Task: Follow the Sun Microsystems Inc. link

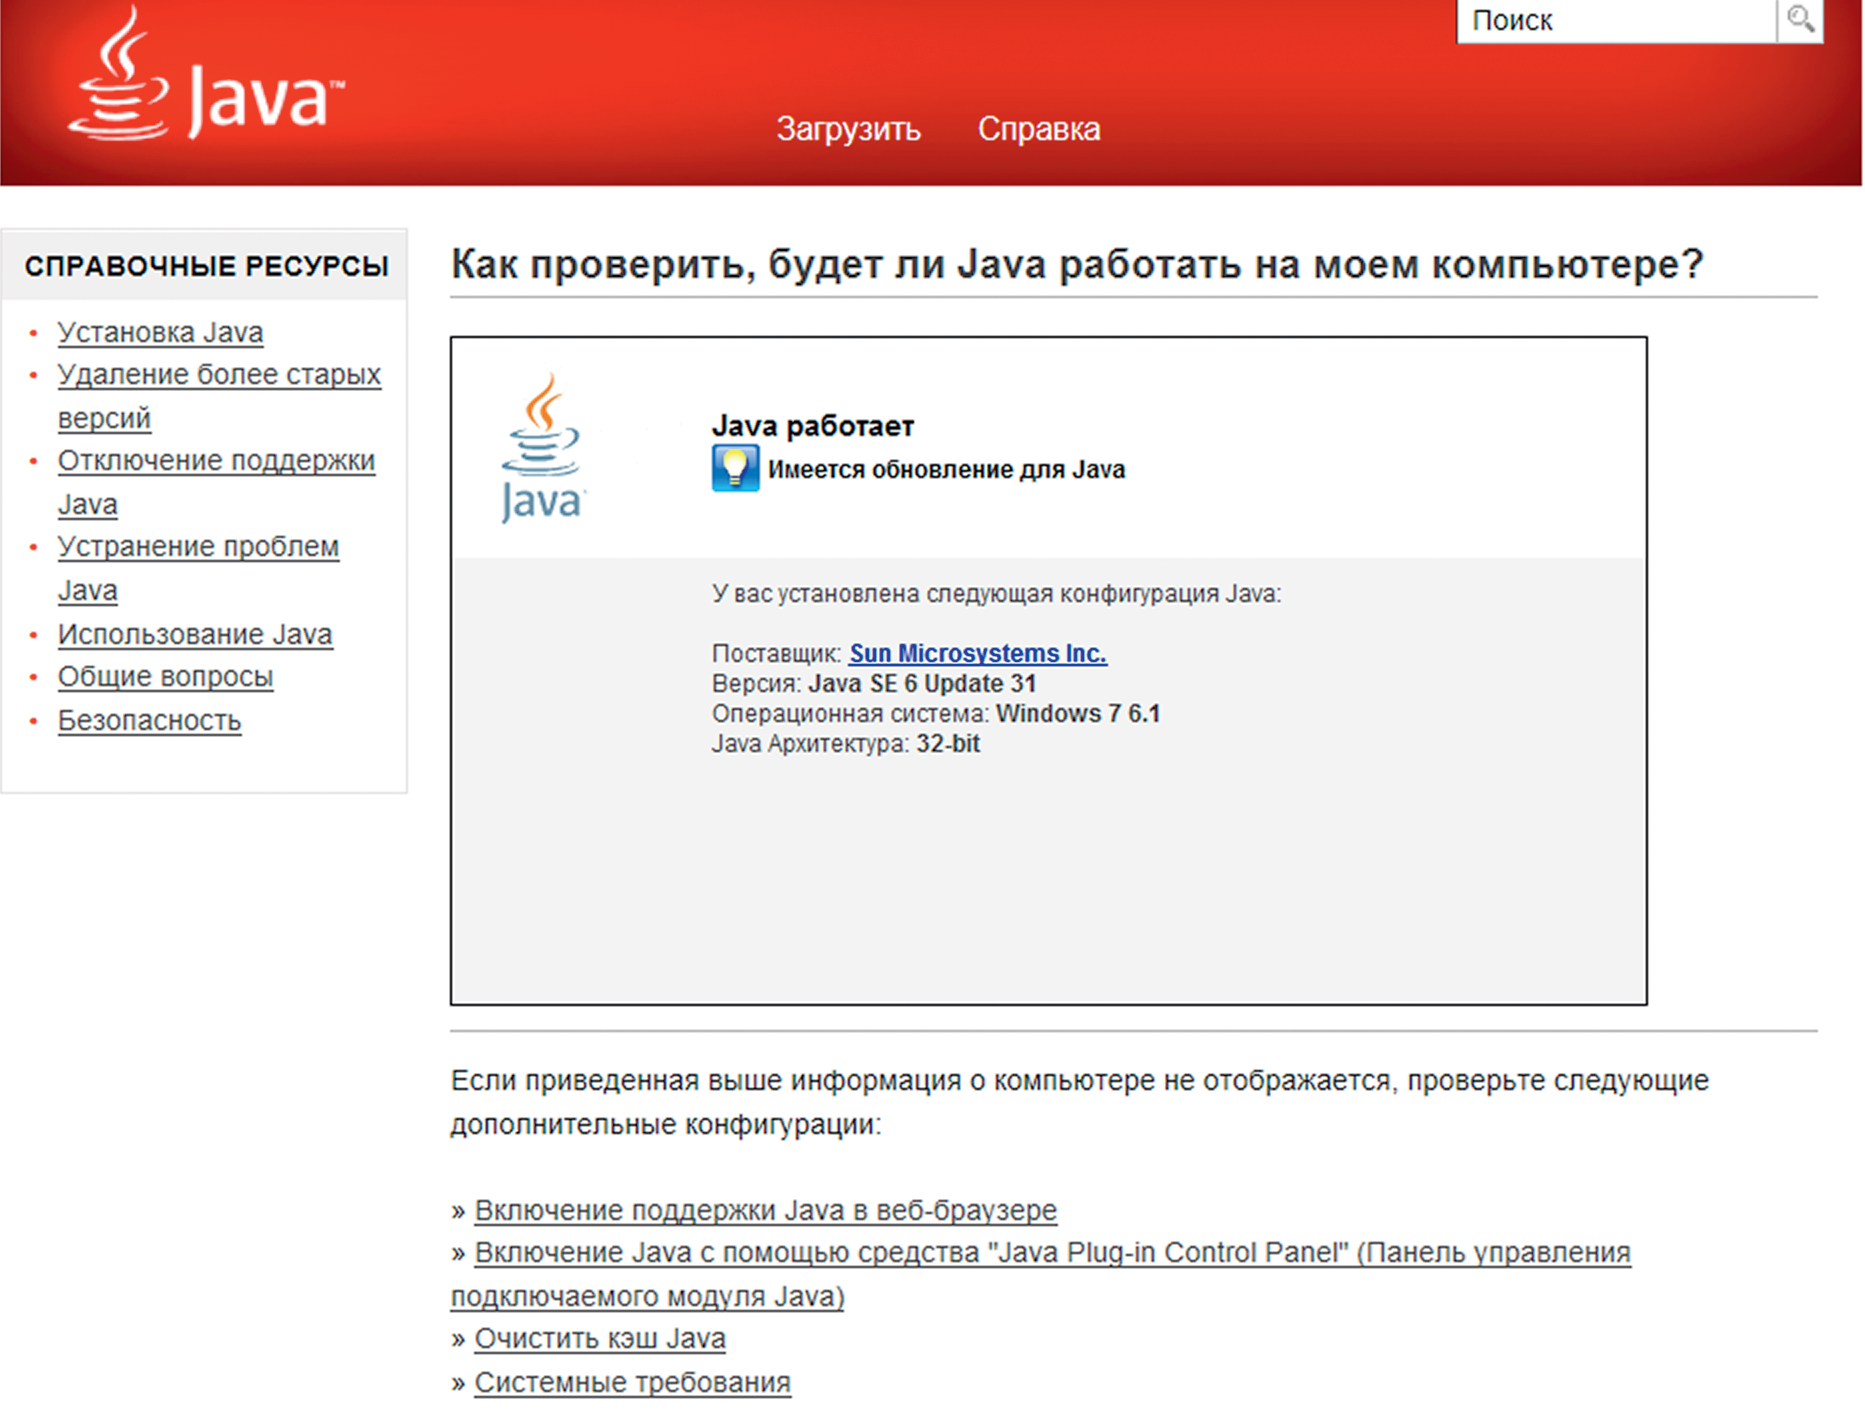Action: tap(977, 653)
